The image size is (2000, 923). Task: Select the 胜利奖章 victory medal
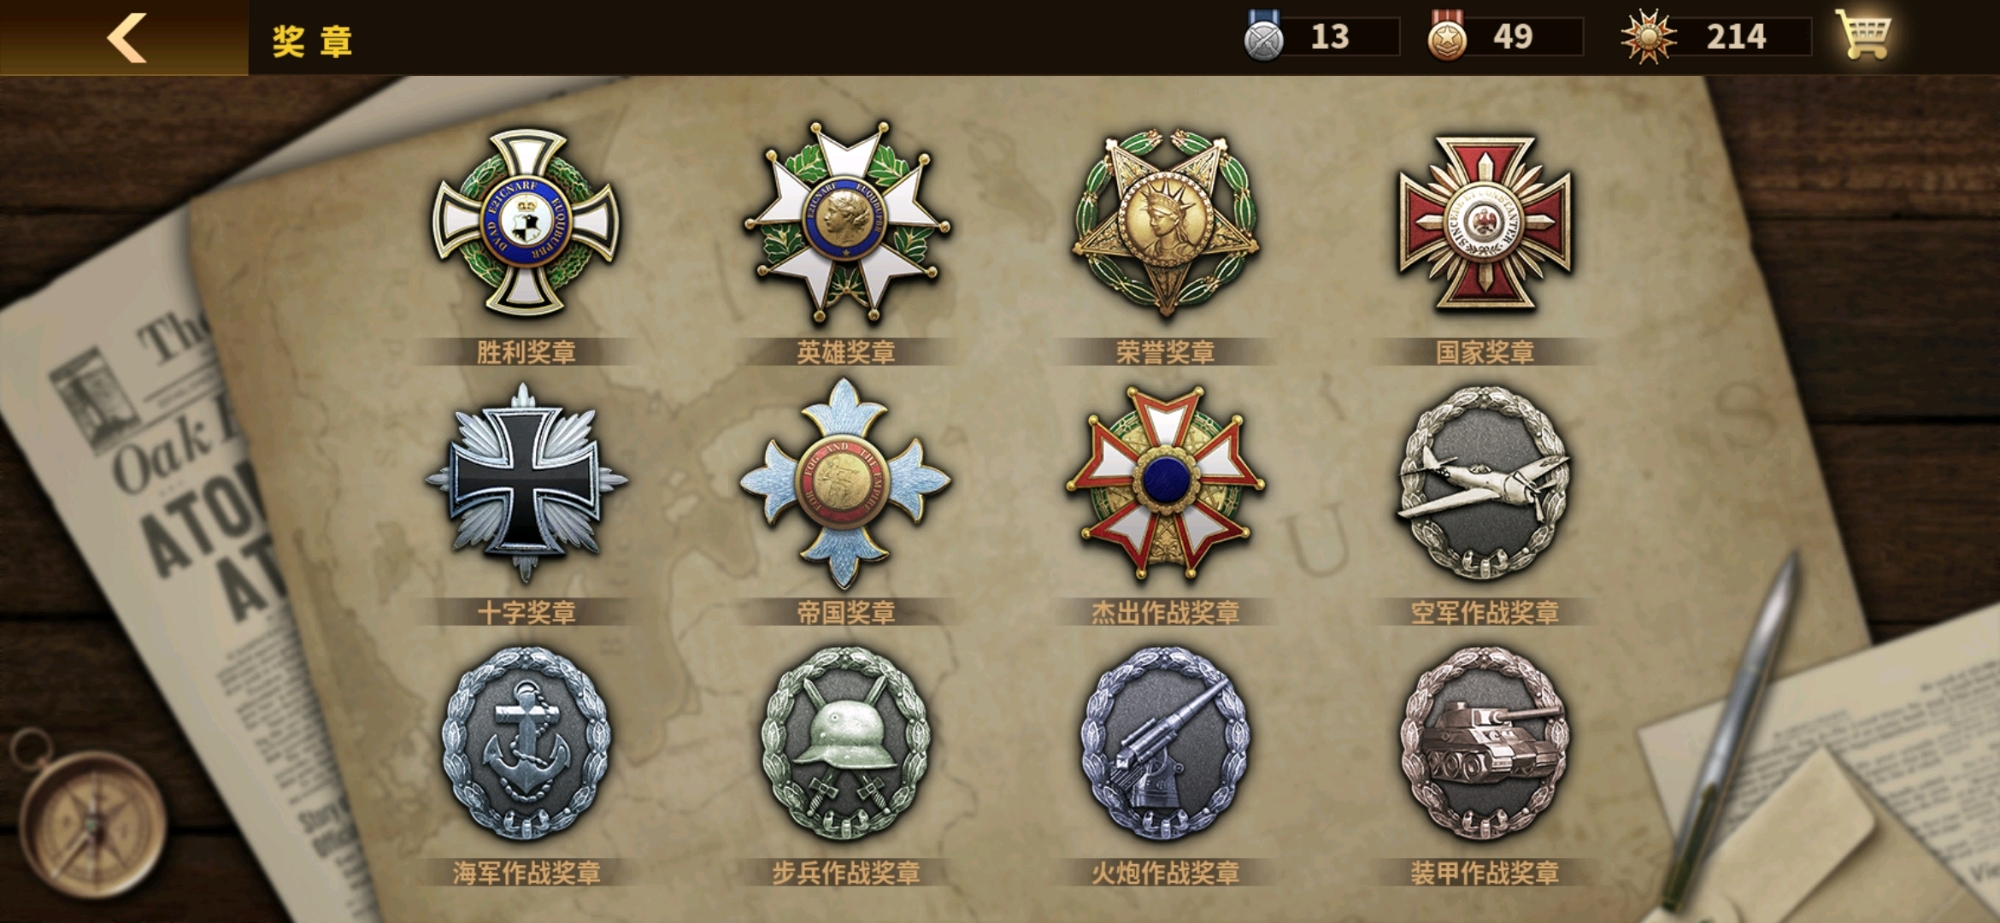click(x=526, y=222)
